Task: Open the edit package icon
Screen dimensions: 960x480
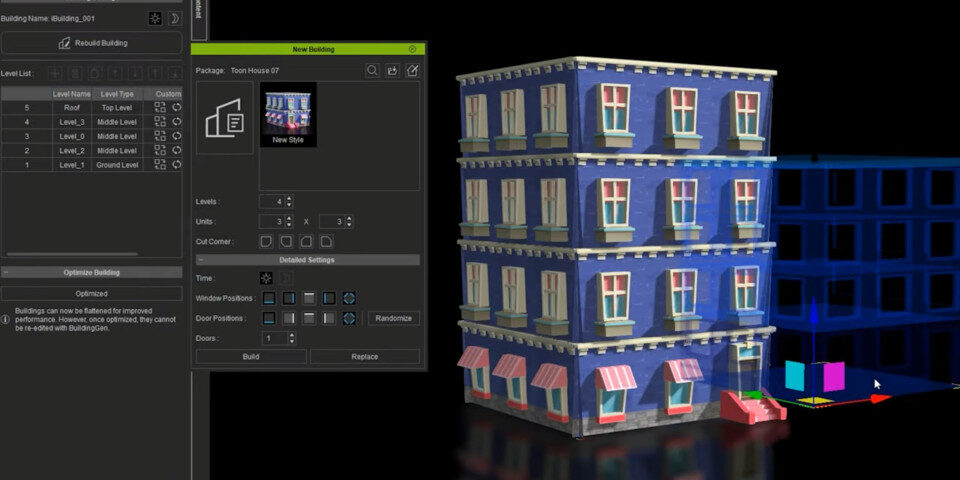Action: pyautogui.click(x=411, y=71)
